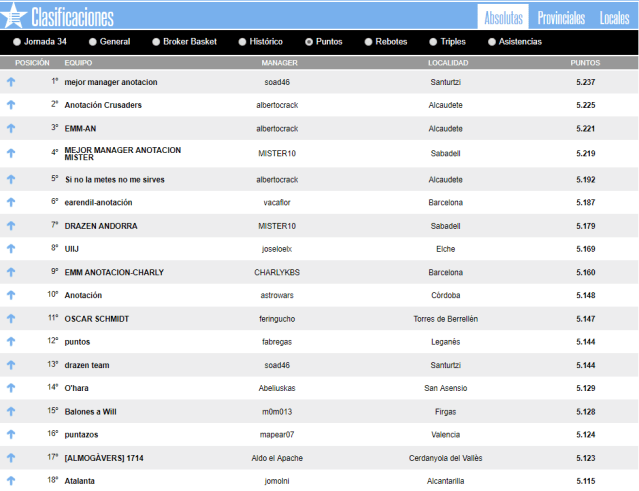The image size is (639, 491).
Task: Click the up arrow beside DRAZEN ANDORRA
Action: [11, 226]
